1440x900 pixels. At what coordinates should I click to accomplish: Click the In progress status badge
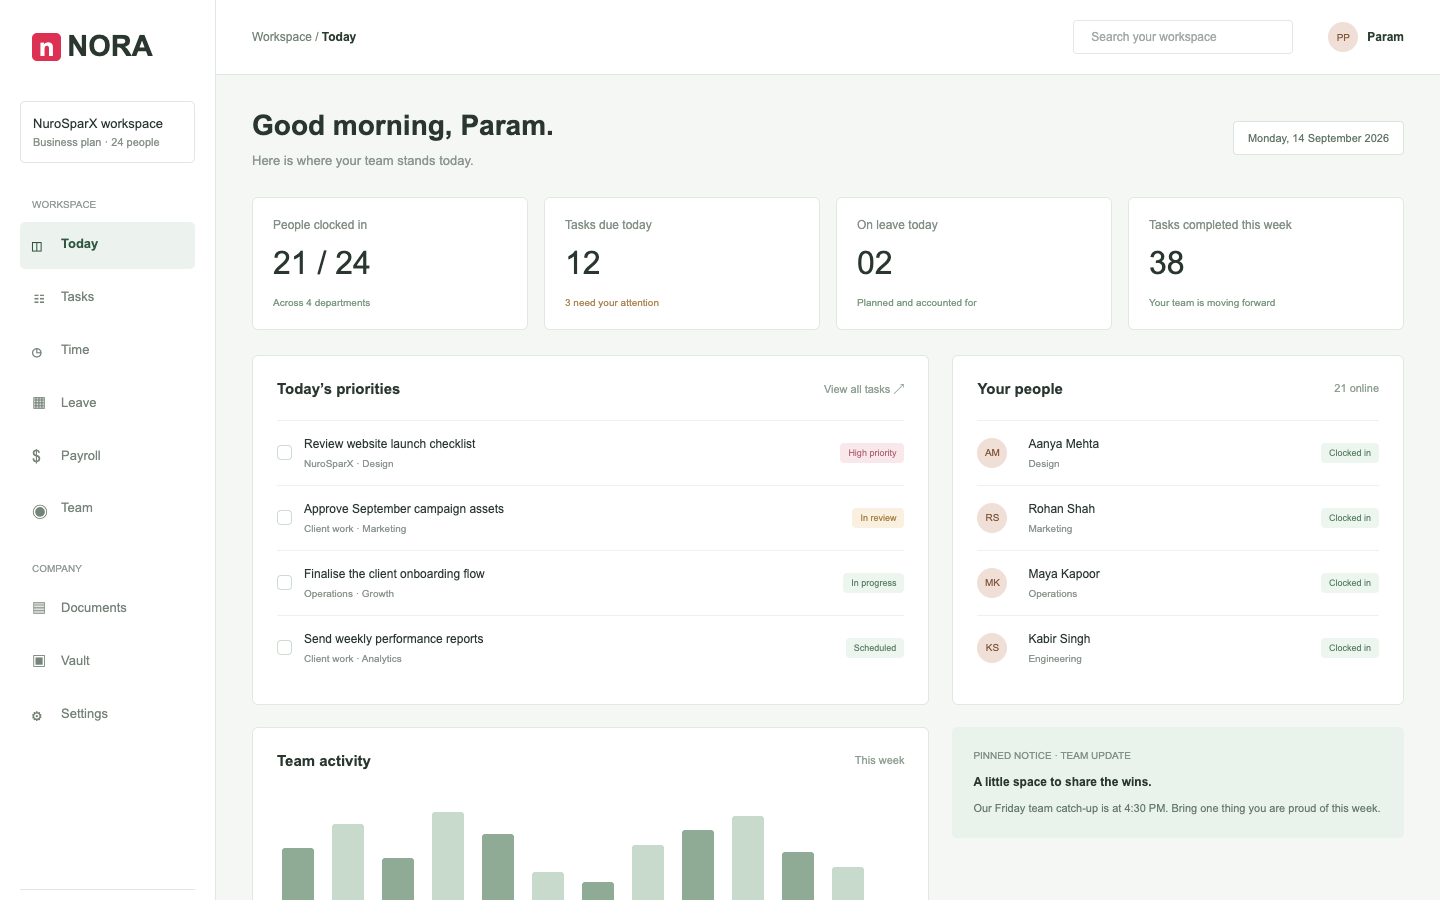[873, 583]
